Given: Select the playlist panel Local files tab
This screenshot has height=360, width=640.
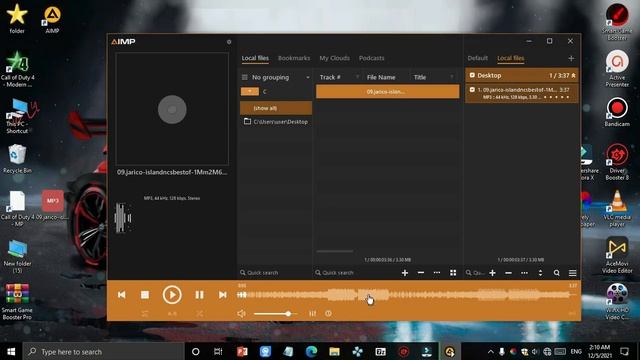Looking at the screenshot, I should (x=511, y=58).
